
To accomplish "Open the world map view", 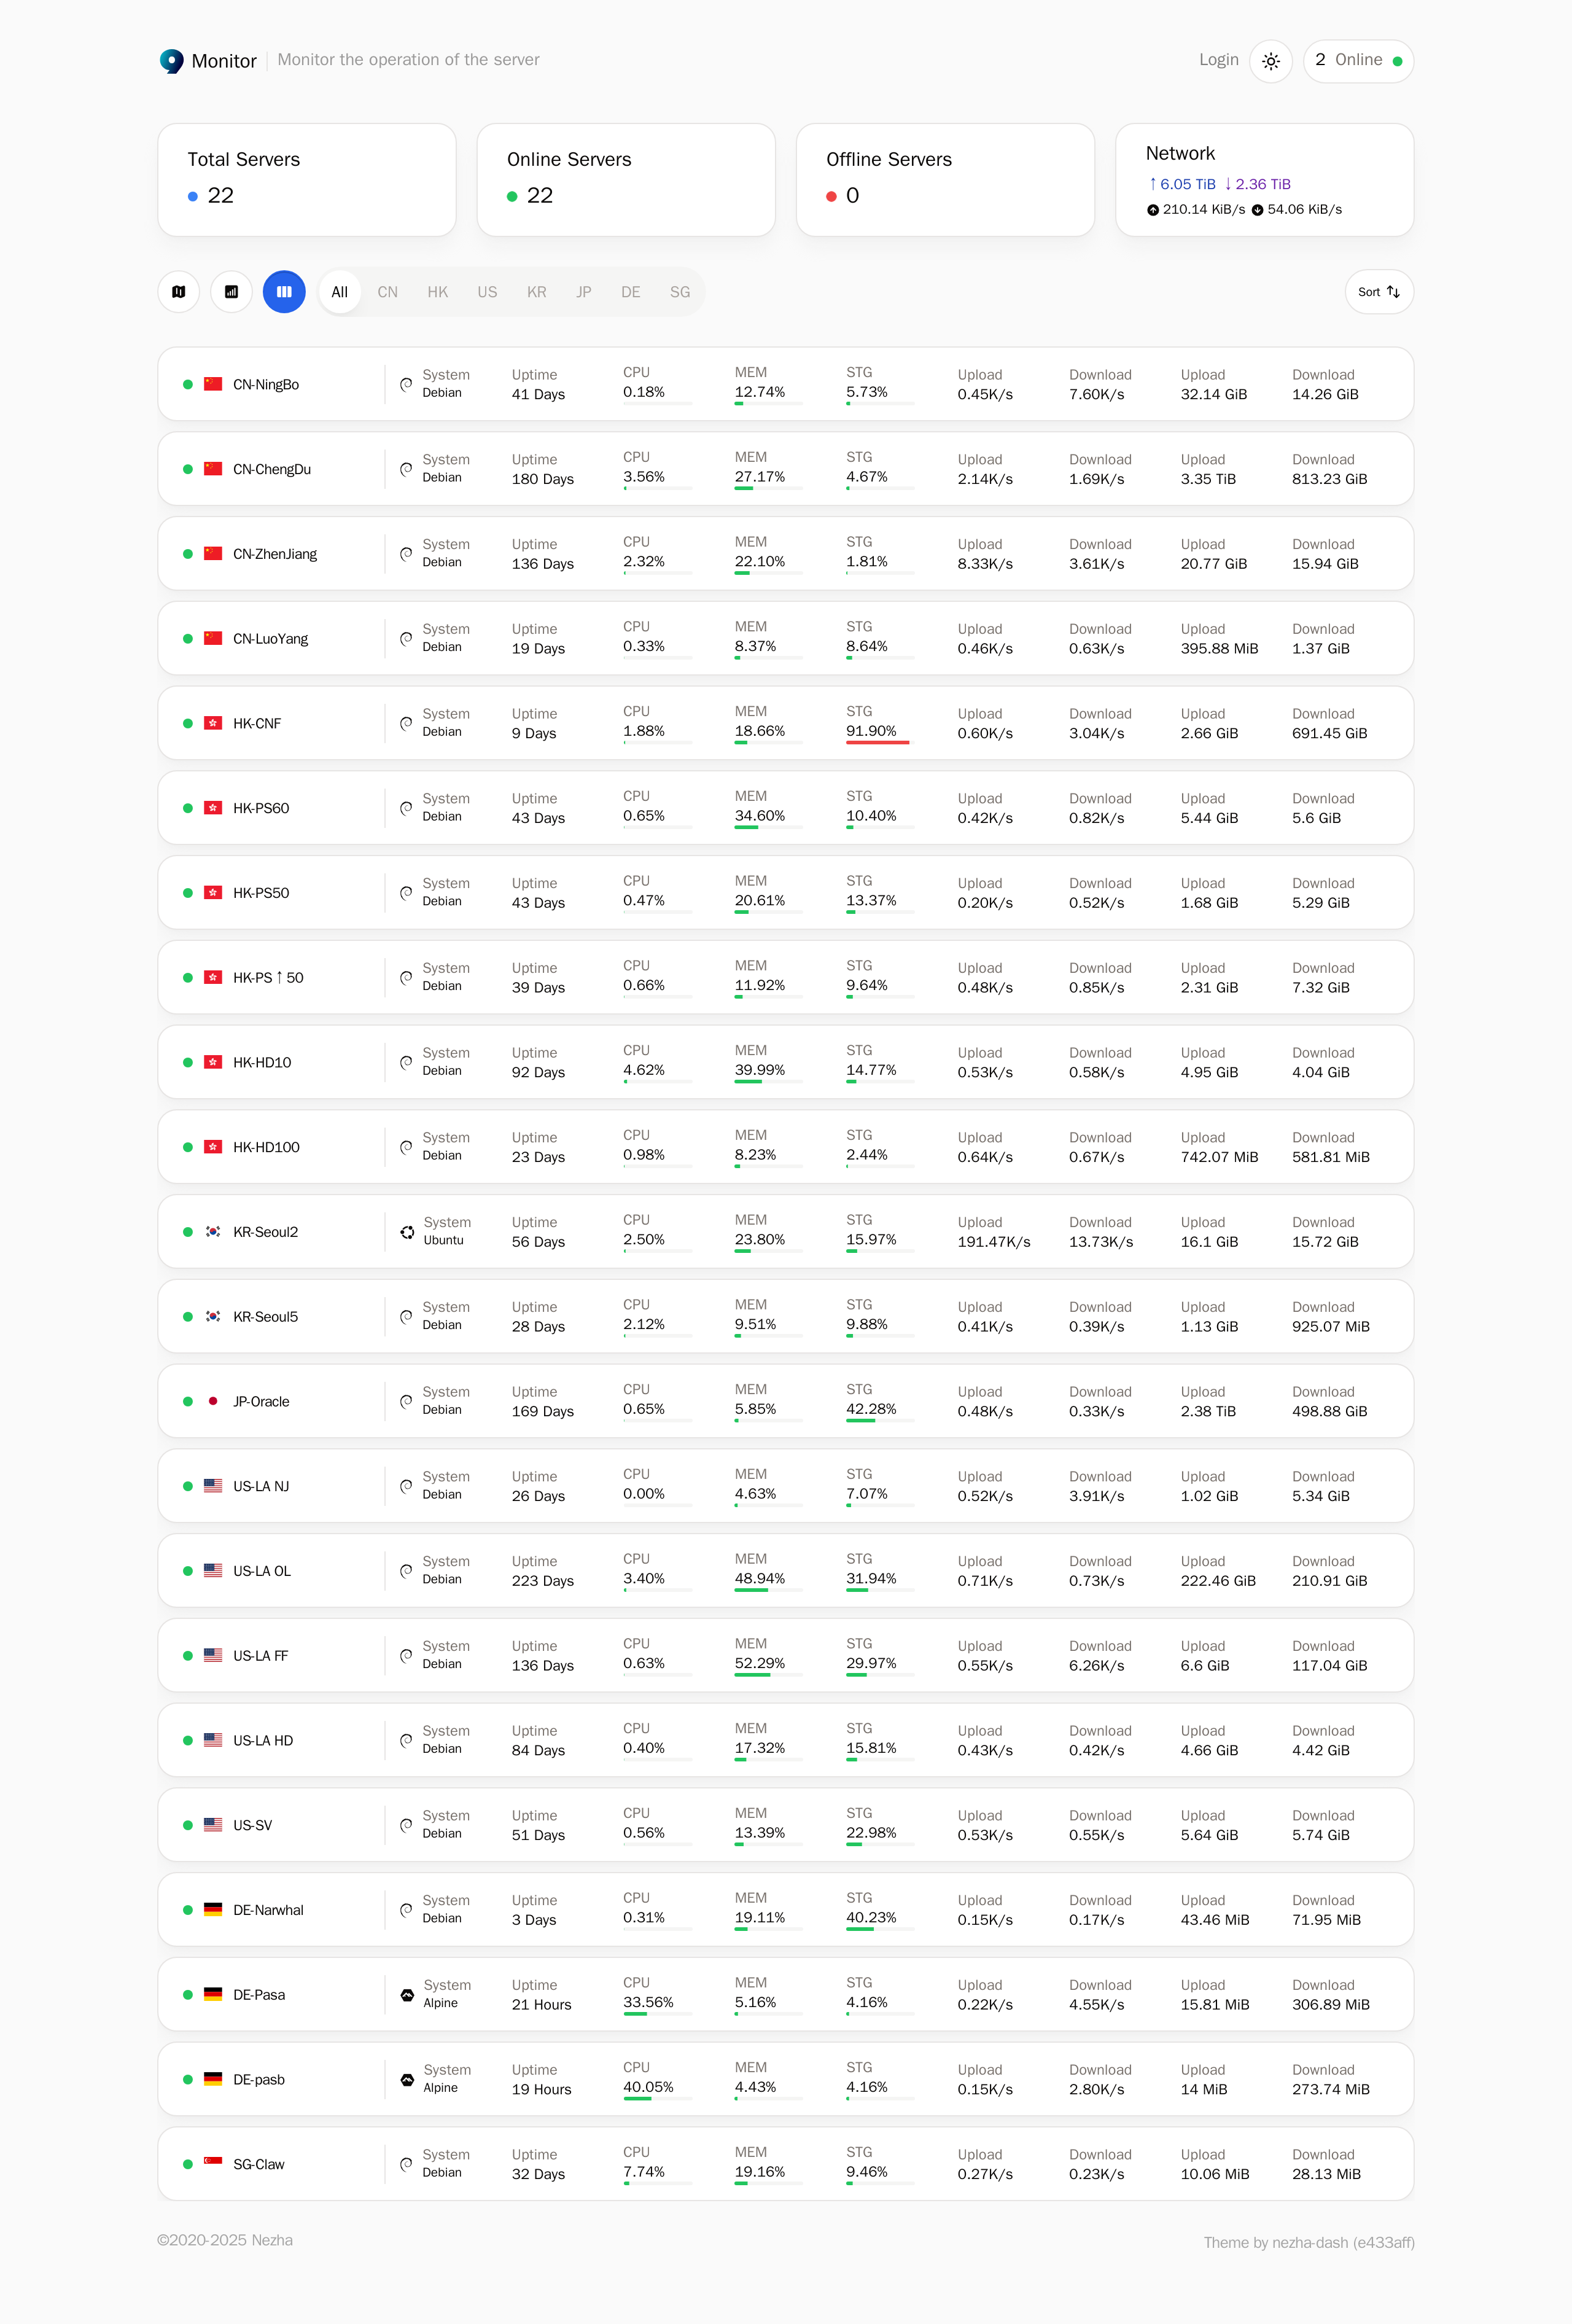I will [x=179, y=292].
